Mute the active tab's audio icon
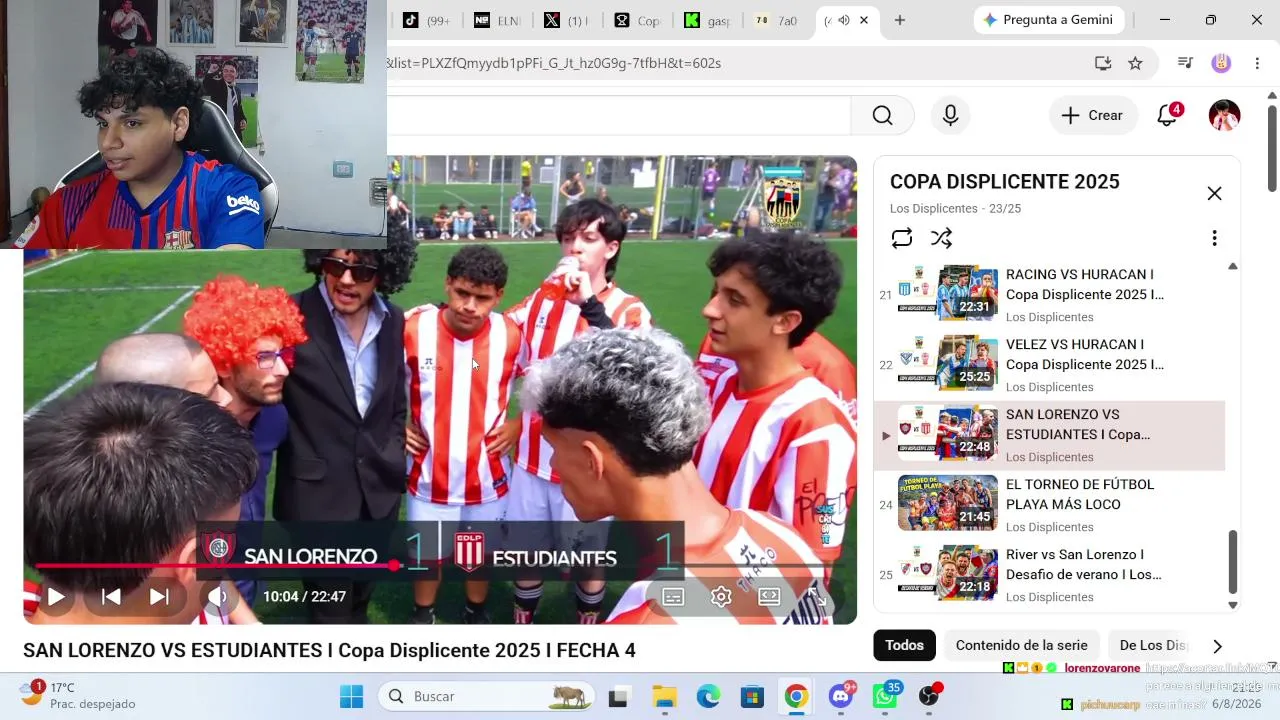 pyautogui.click(x=843, y=20)
